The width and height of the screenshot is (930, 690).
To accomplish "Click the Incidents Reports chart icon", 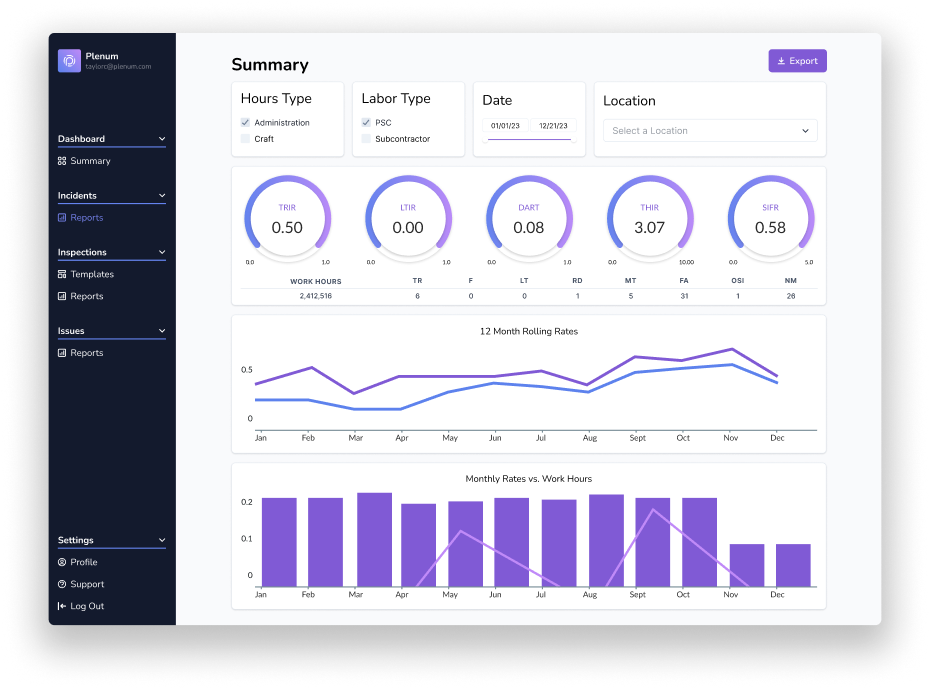I will pyautogui.click(x=62, y=218).
